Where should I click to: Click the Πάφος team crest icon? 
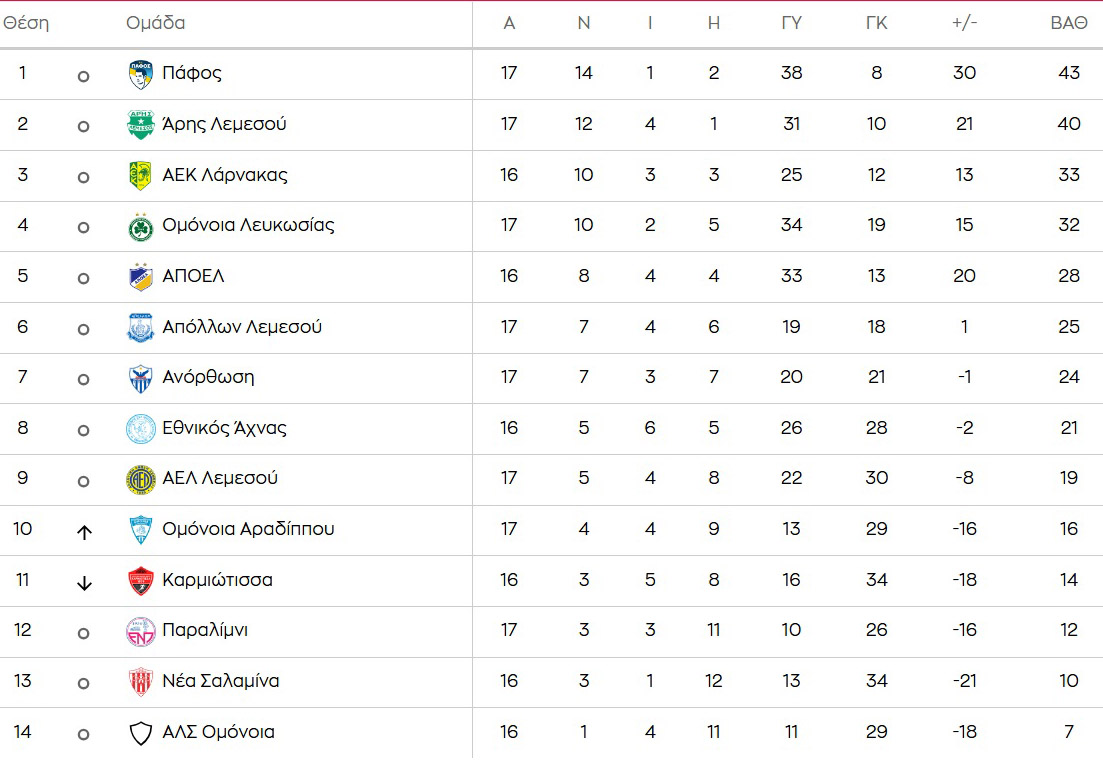[x=141, y=74]
